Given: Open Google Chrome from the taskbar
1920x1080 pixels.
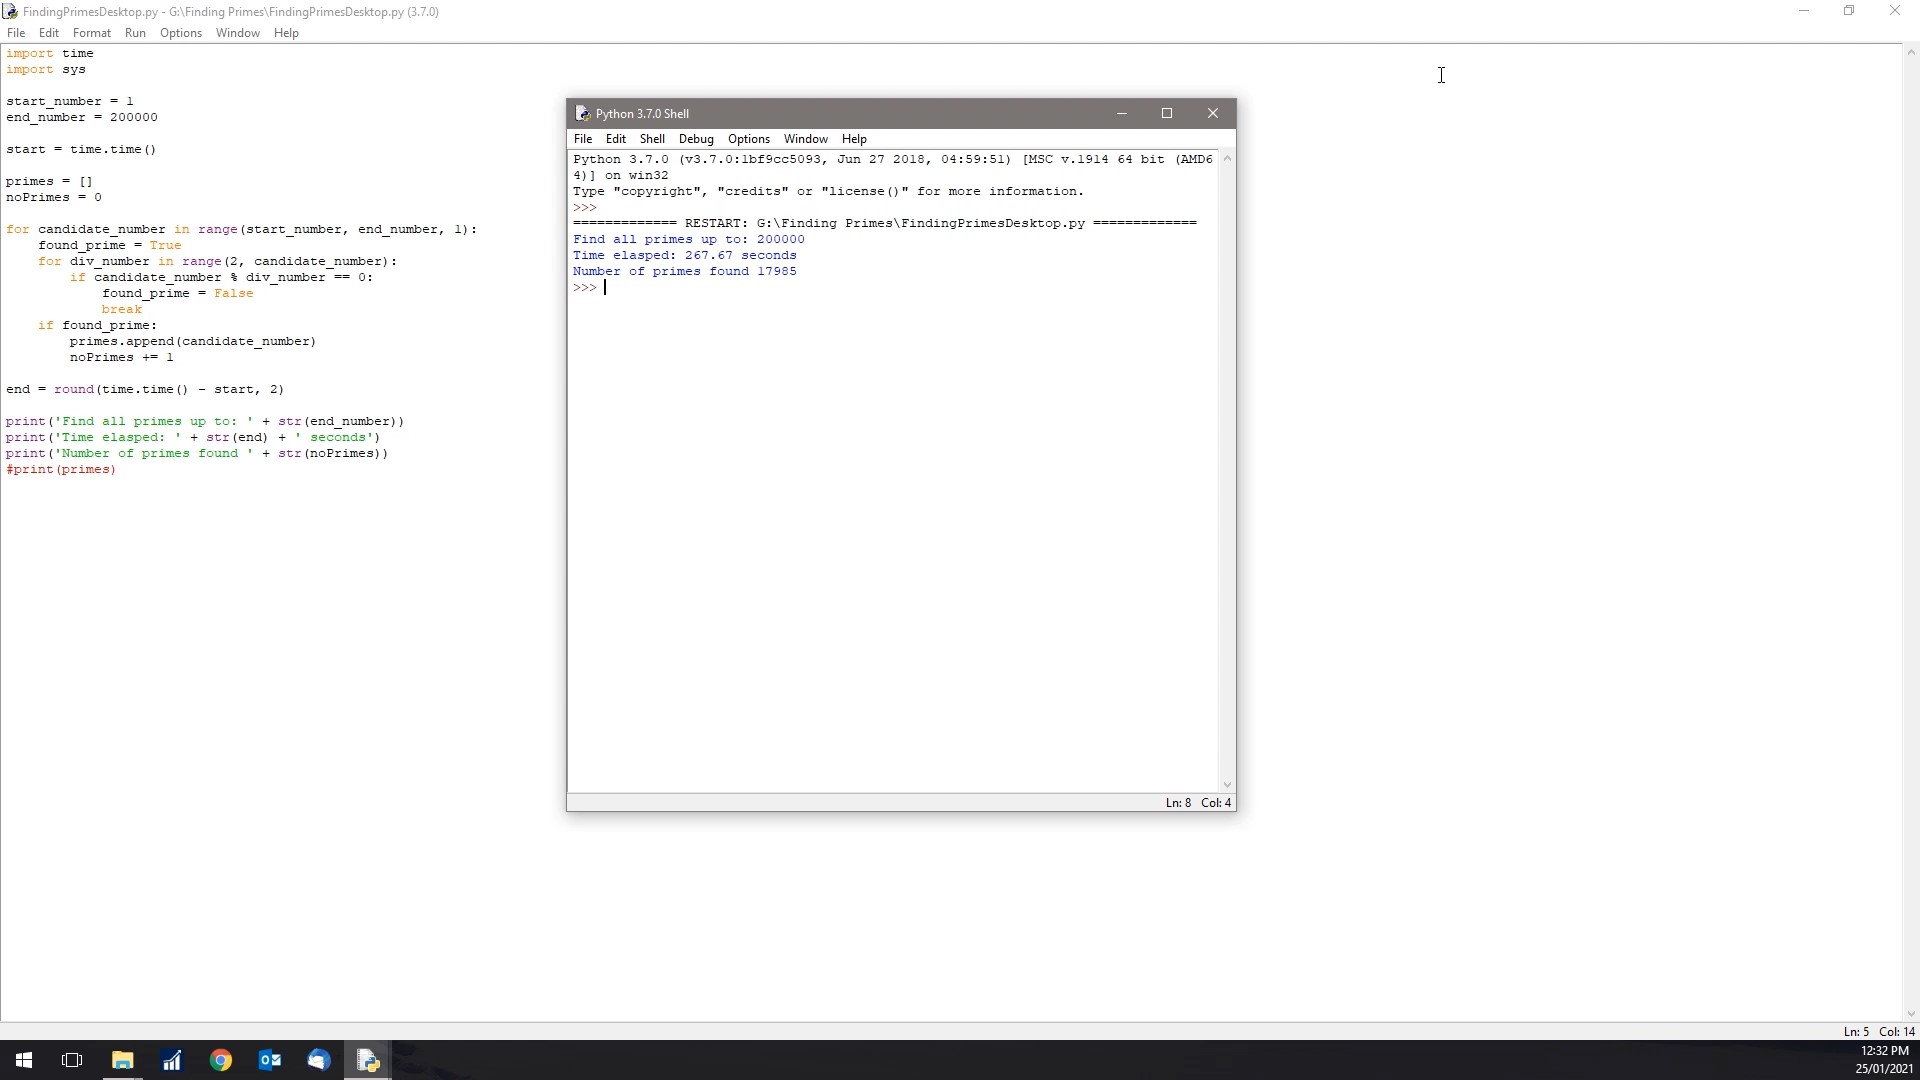Looking at the screenshot, I should click(x=220, y=1060).
